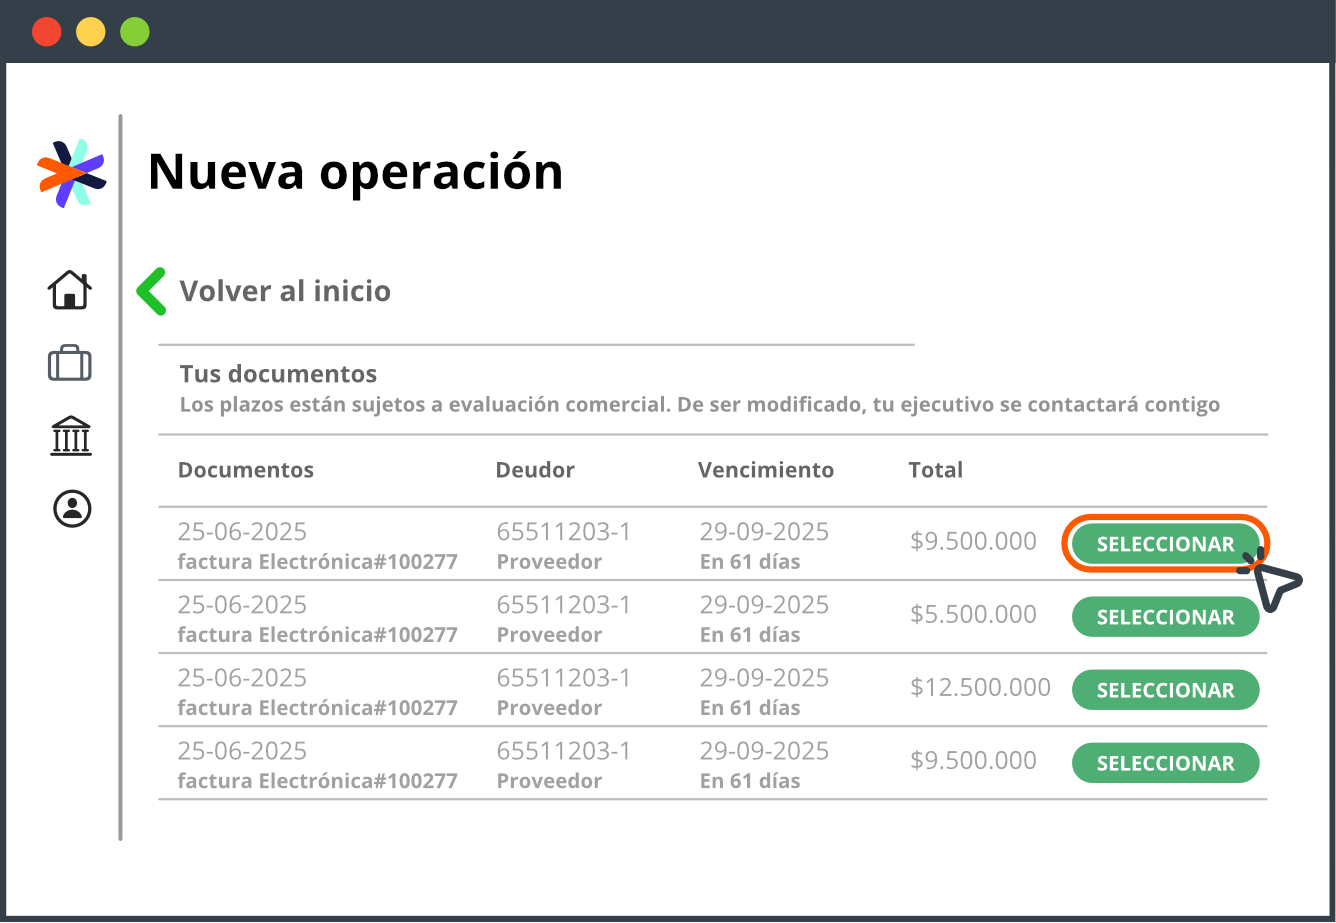Sort by the Vencimiento column header
This screenshot has height=923, width=1336.
(765, 470)
